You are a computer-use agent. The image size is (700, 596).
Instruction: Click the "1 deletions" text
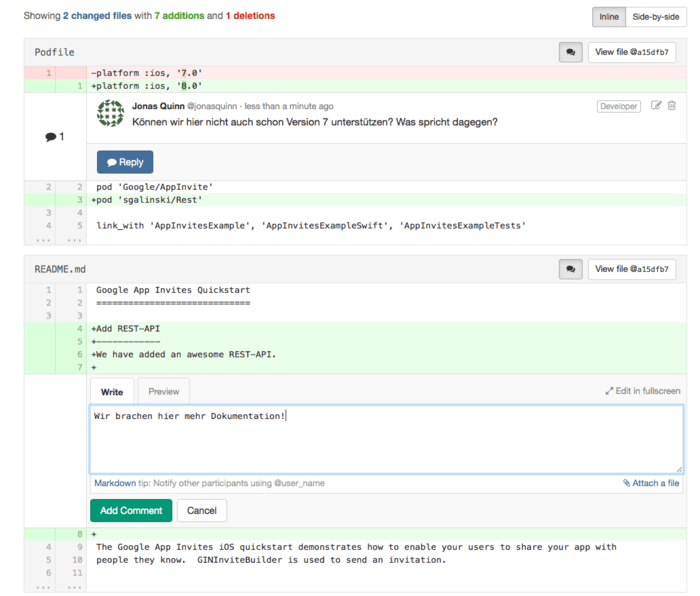pos(250,16)
